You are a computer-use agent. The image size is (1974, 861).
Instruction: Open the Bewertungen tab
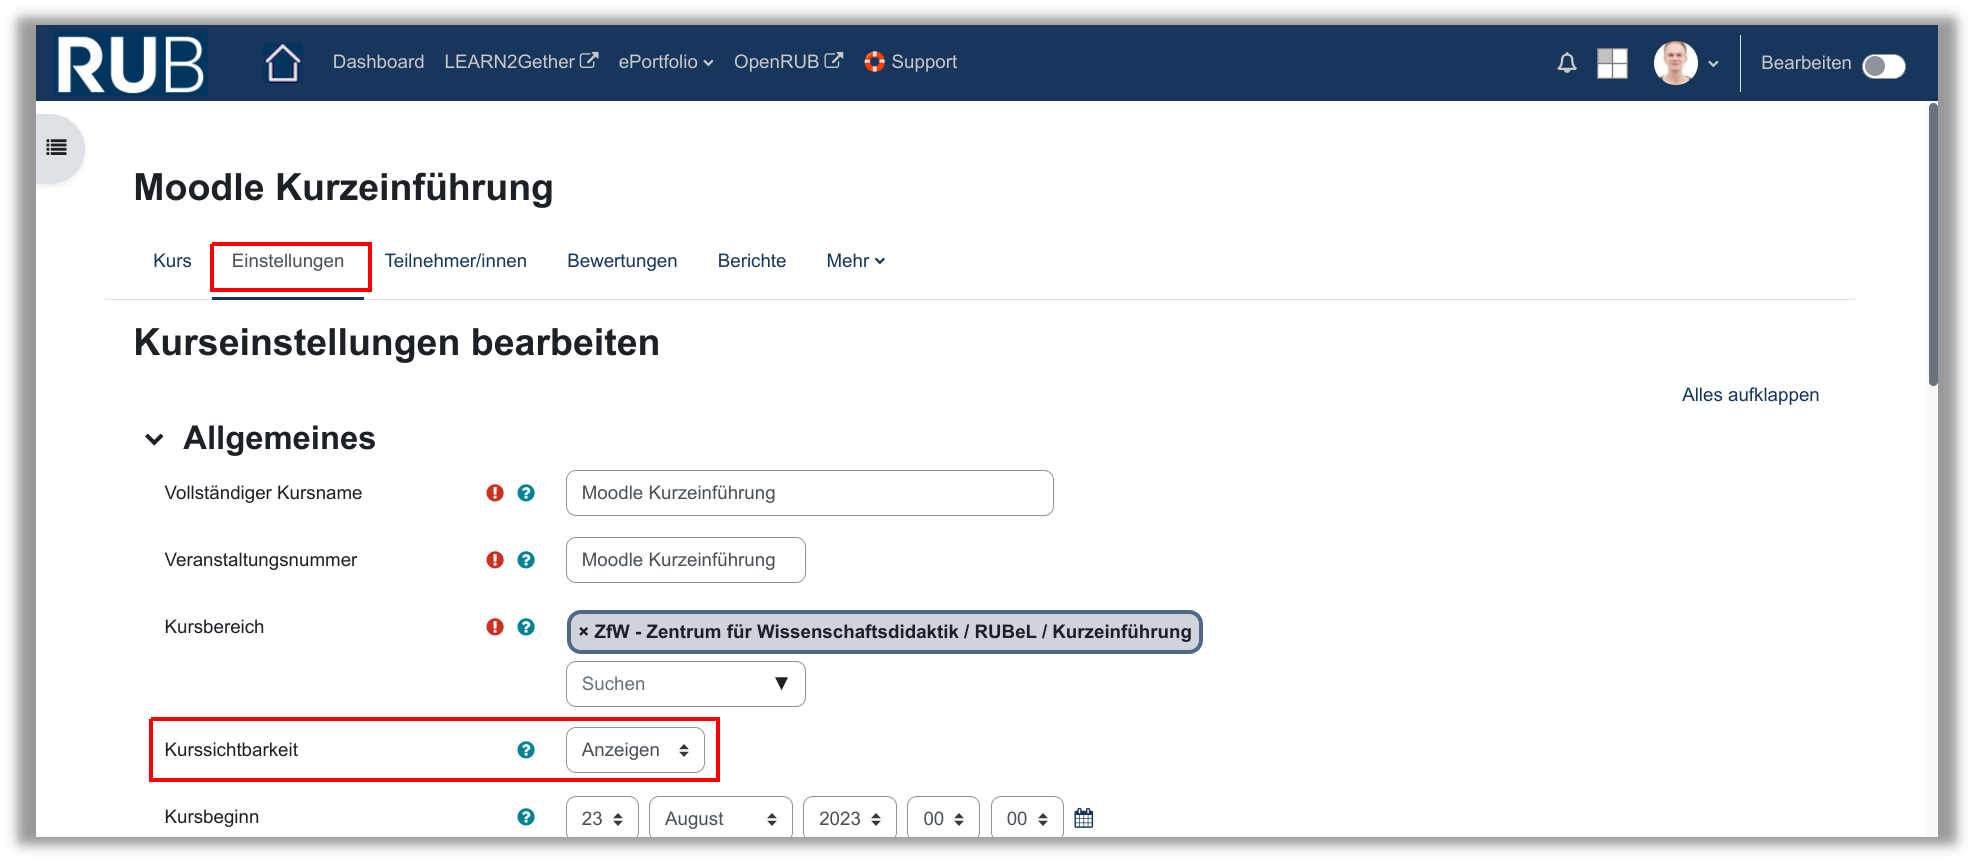(x=622, y=261)
